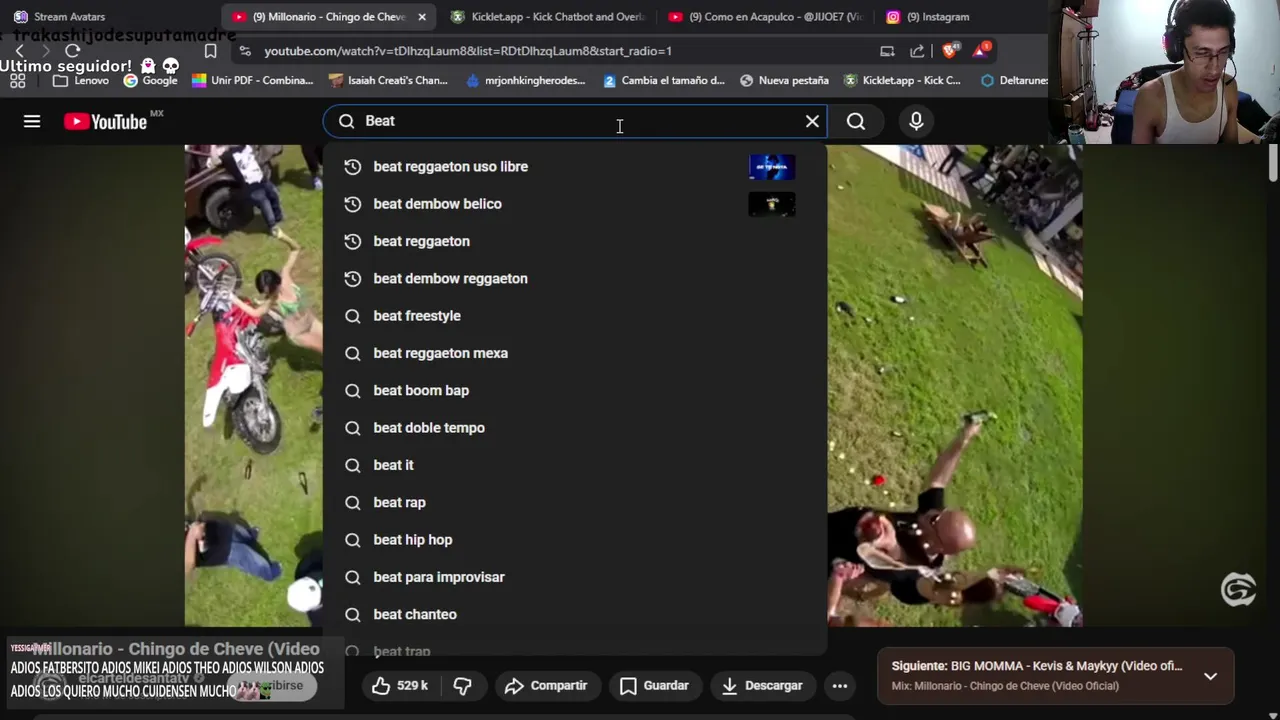Share this page icon in address bar
This screenshot has height=720, width=1280.
click(917, 51)
